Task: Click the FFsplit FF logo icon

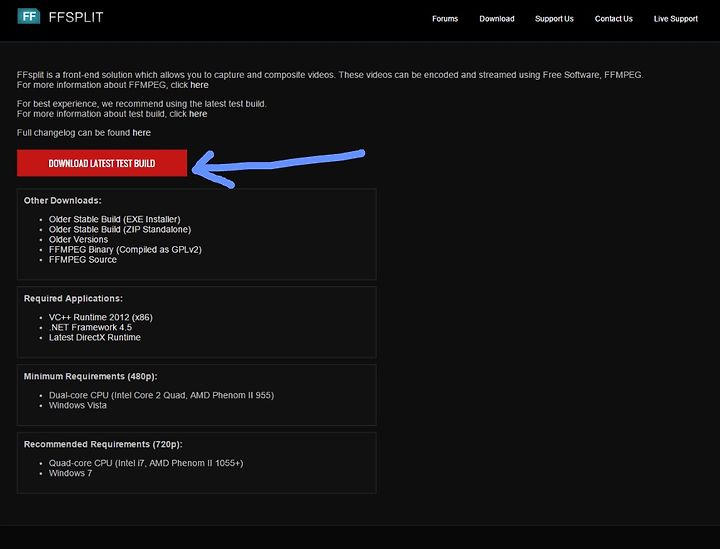Action: tap(28, 17)
